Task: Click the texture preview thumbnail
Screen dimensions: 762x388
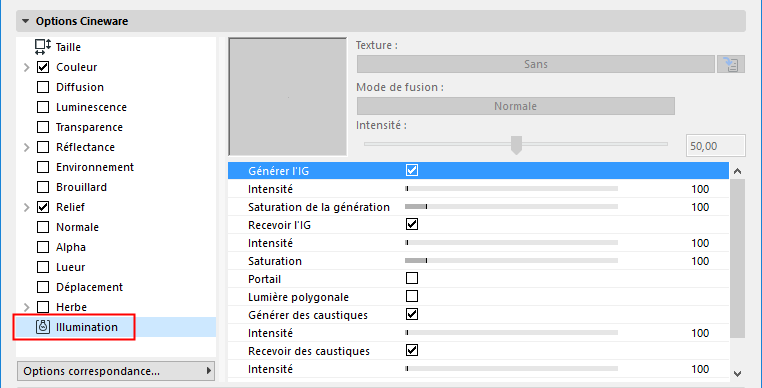Action: [x=288, y=97]
